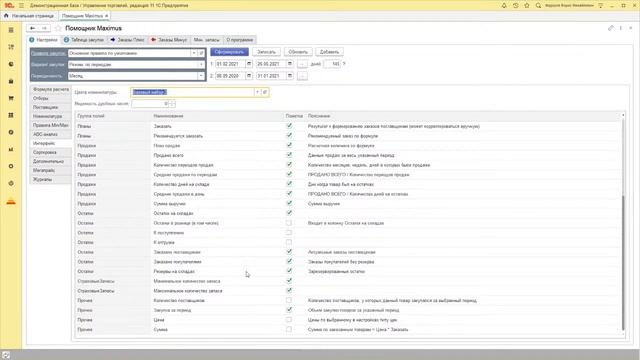Expand the purchase variant dropdown (Режим по периодам)
640x360 pixels.
[x=201, y=64]
